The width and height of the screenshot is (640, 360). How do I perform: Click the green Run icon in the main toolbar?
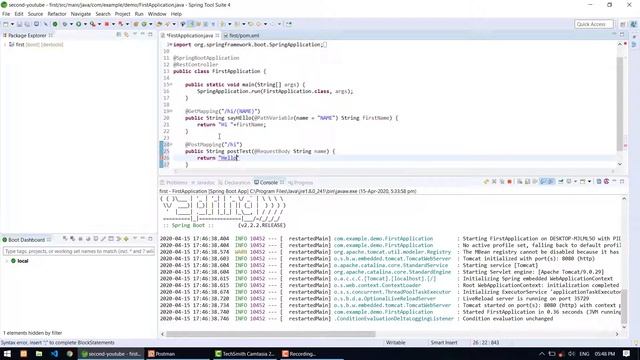pyautogui.click(x=78, y=24)
